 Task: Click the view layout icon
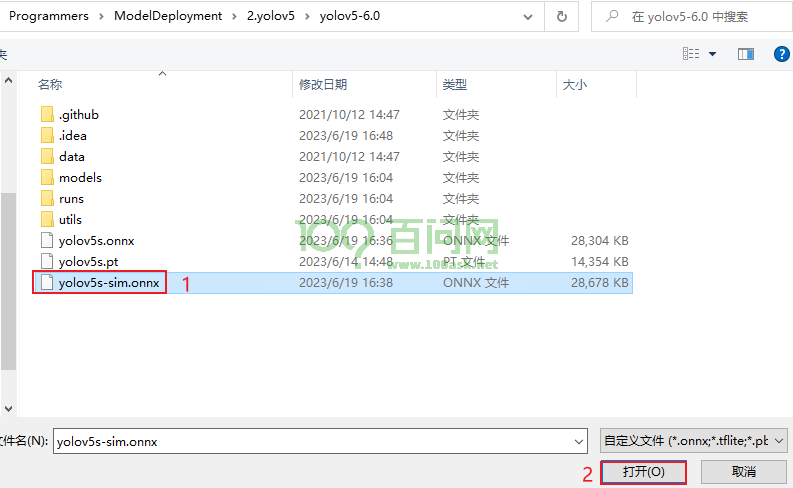pos(690,53)
